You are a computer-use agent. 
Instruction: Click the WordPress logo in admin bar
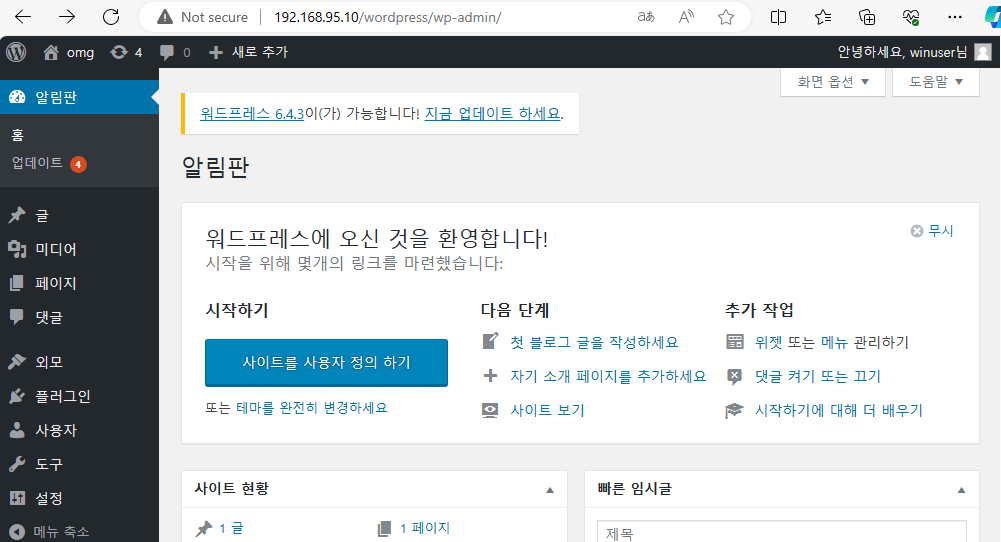coord(16,52)
